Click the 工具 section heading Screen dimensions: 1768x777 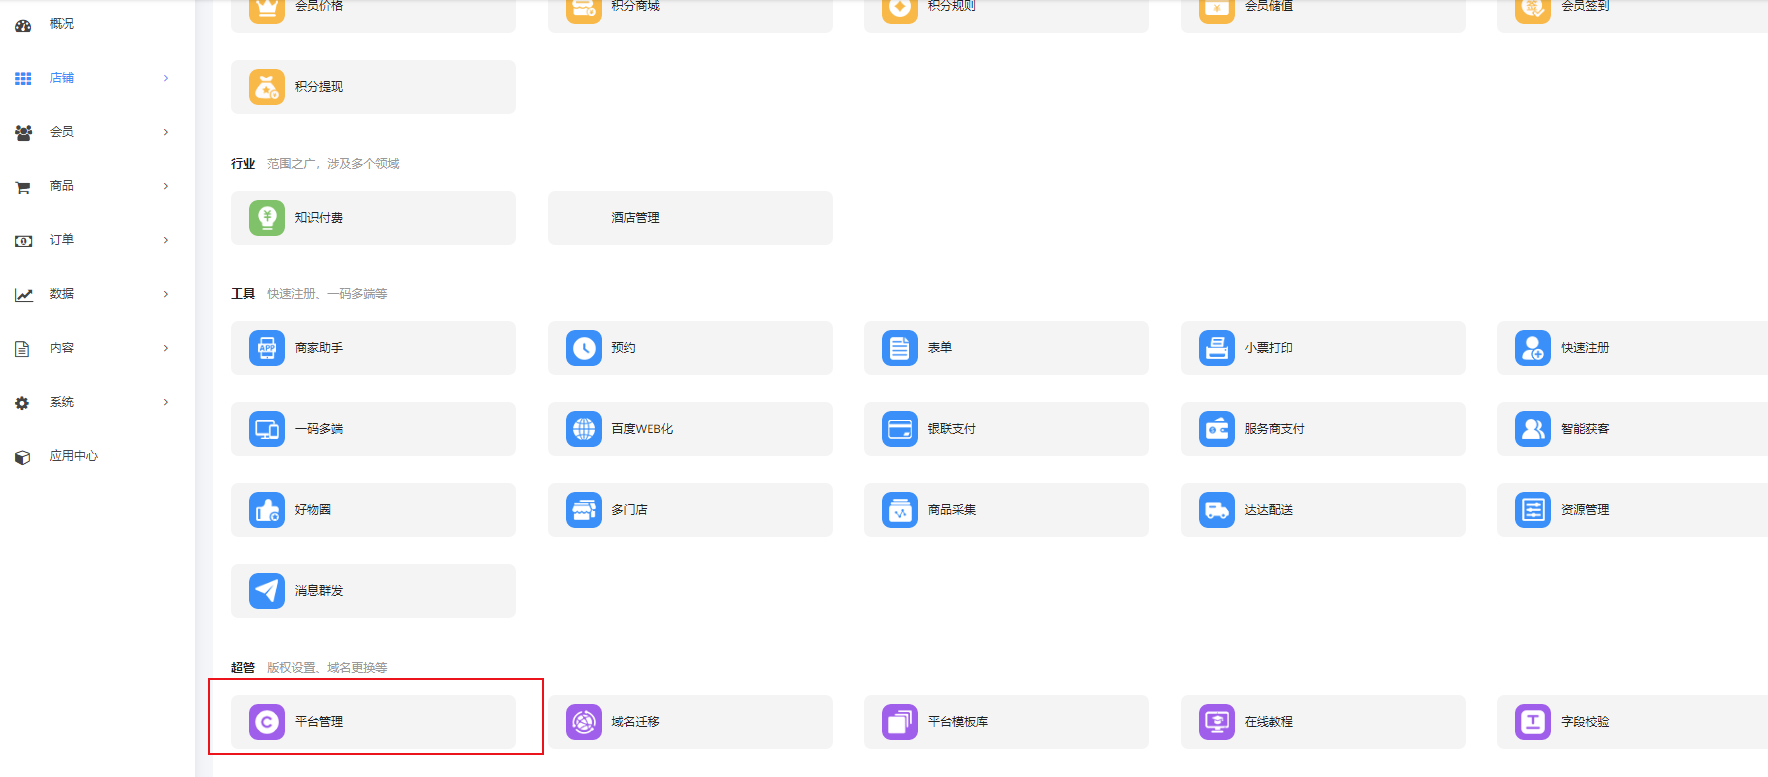pos(243,294)
